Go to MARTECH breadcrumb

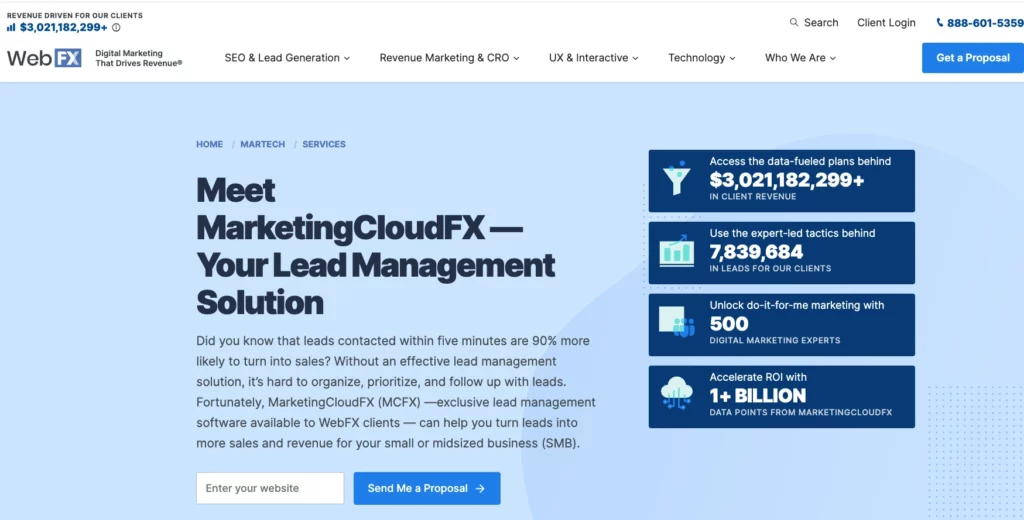(x=263, y=144)
